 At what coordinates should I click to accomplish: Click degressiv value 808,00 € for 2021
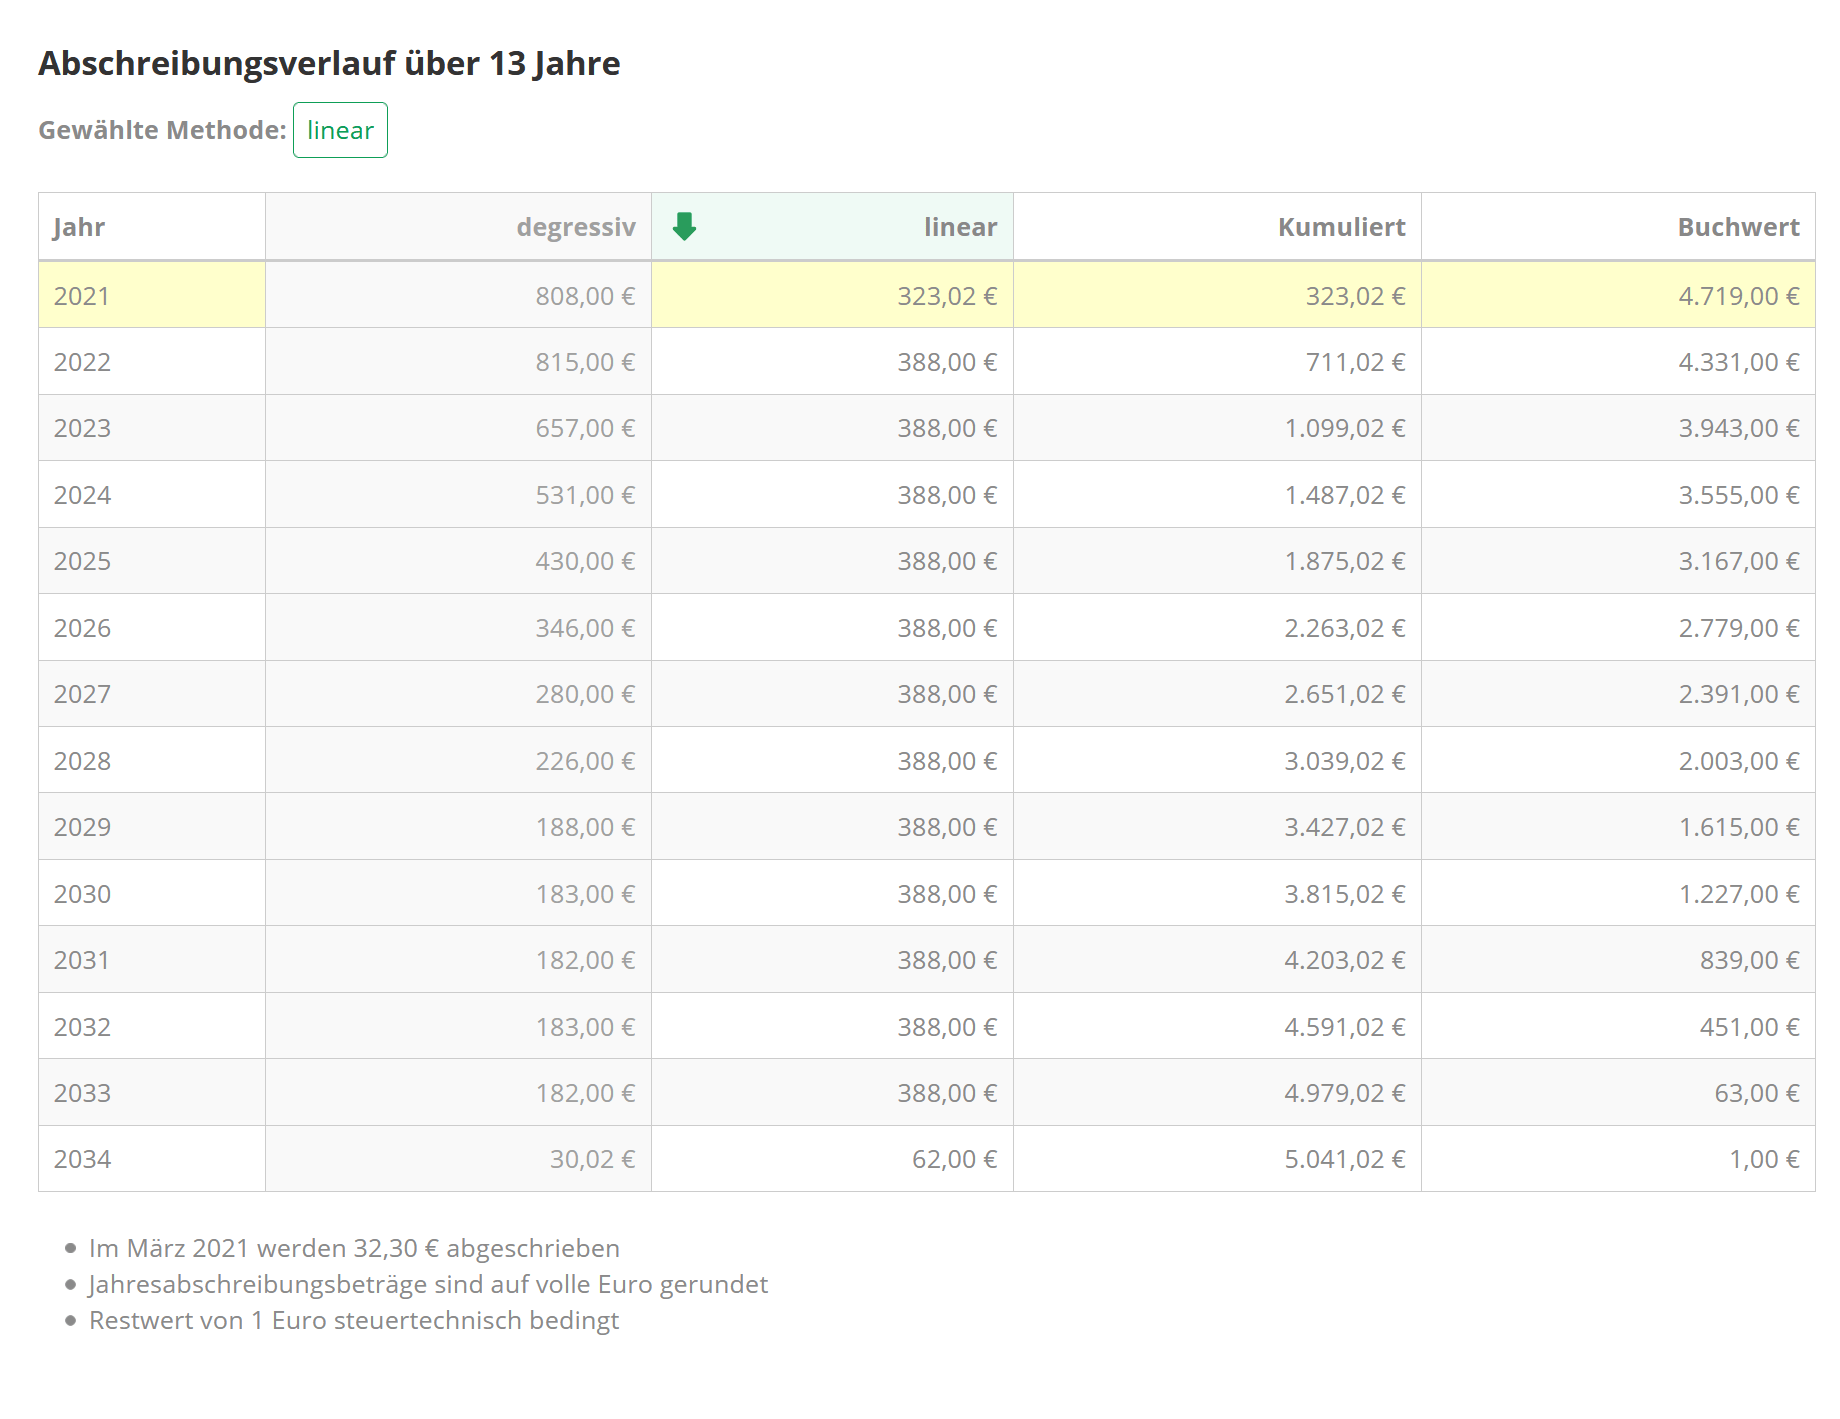coord(584,296)
